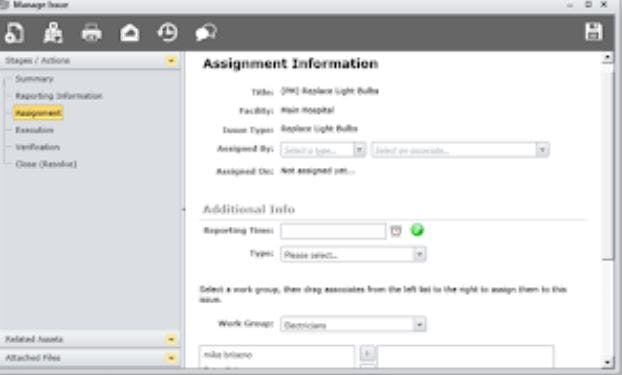Click the move-right arrow button between lists

[x=367, y=353]
